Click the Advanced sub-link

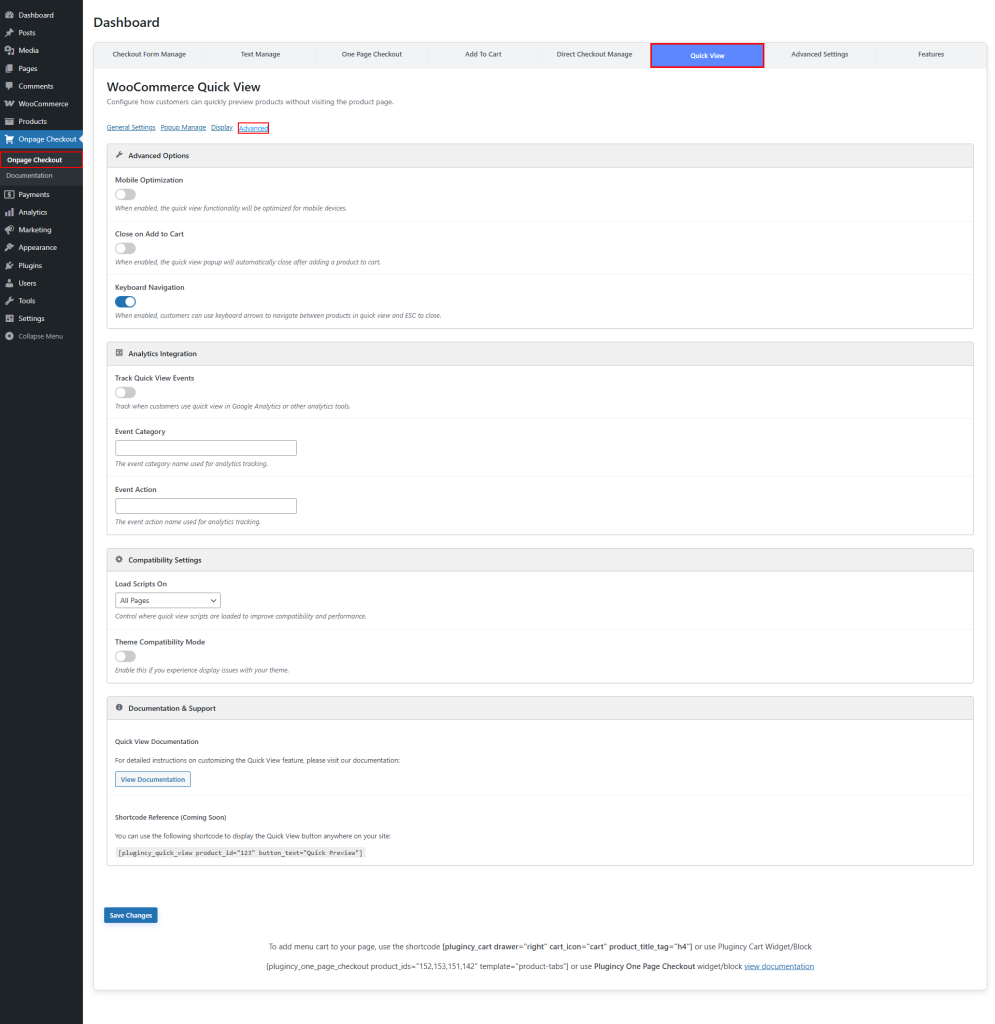click(253, 128)
